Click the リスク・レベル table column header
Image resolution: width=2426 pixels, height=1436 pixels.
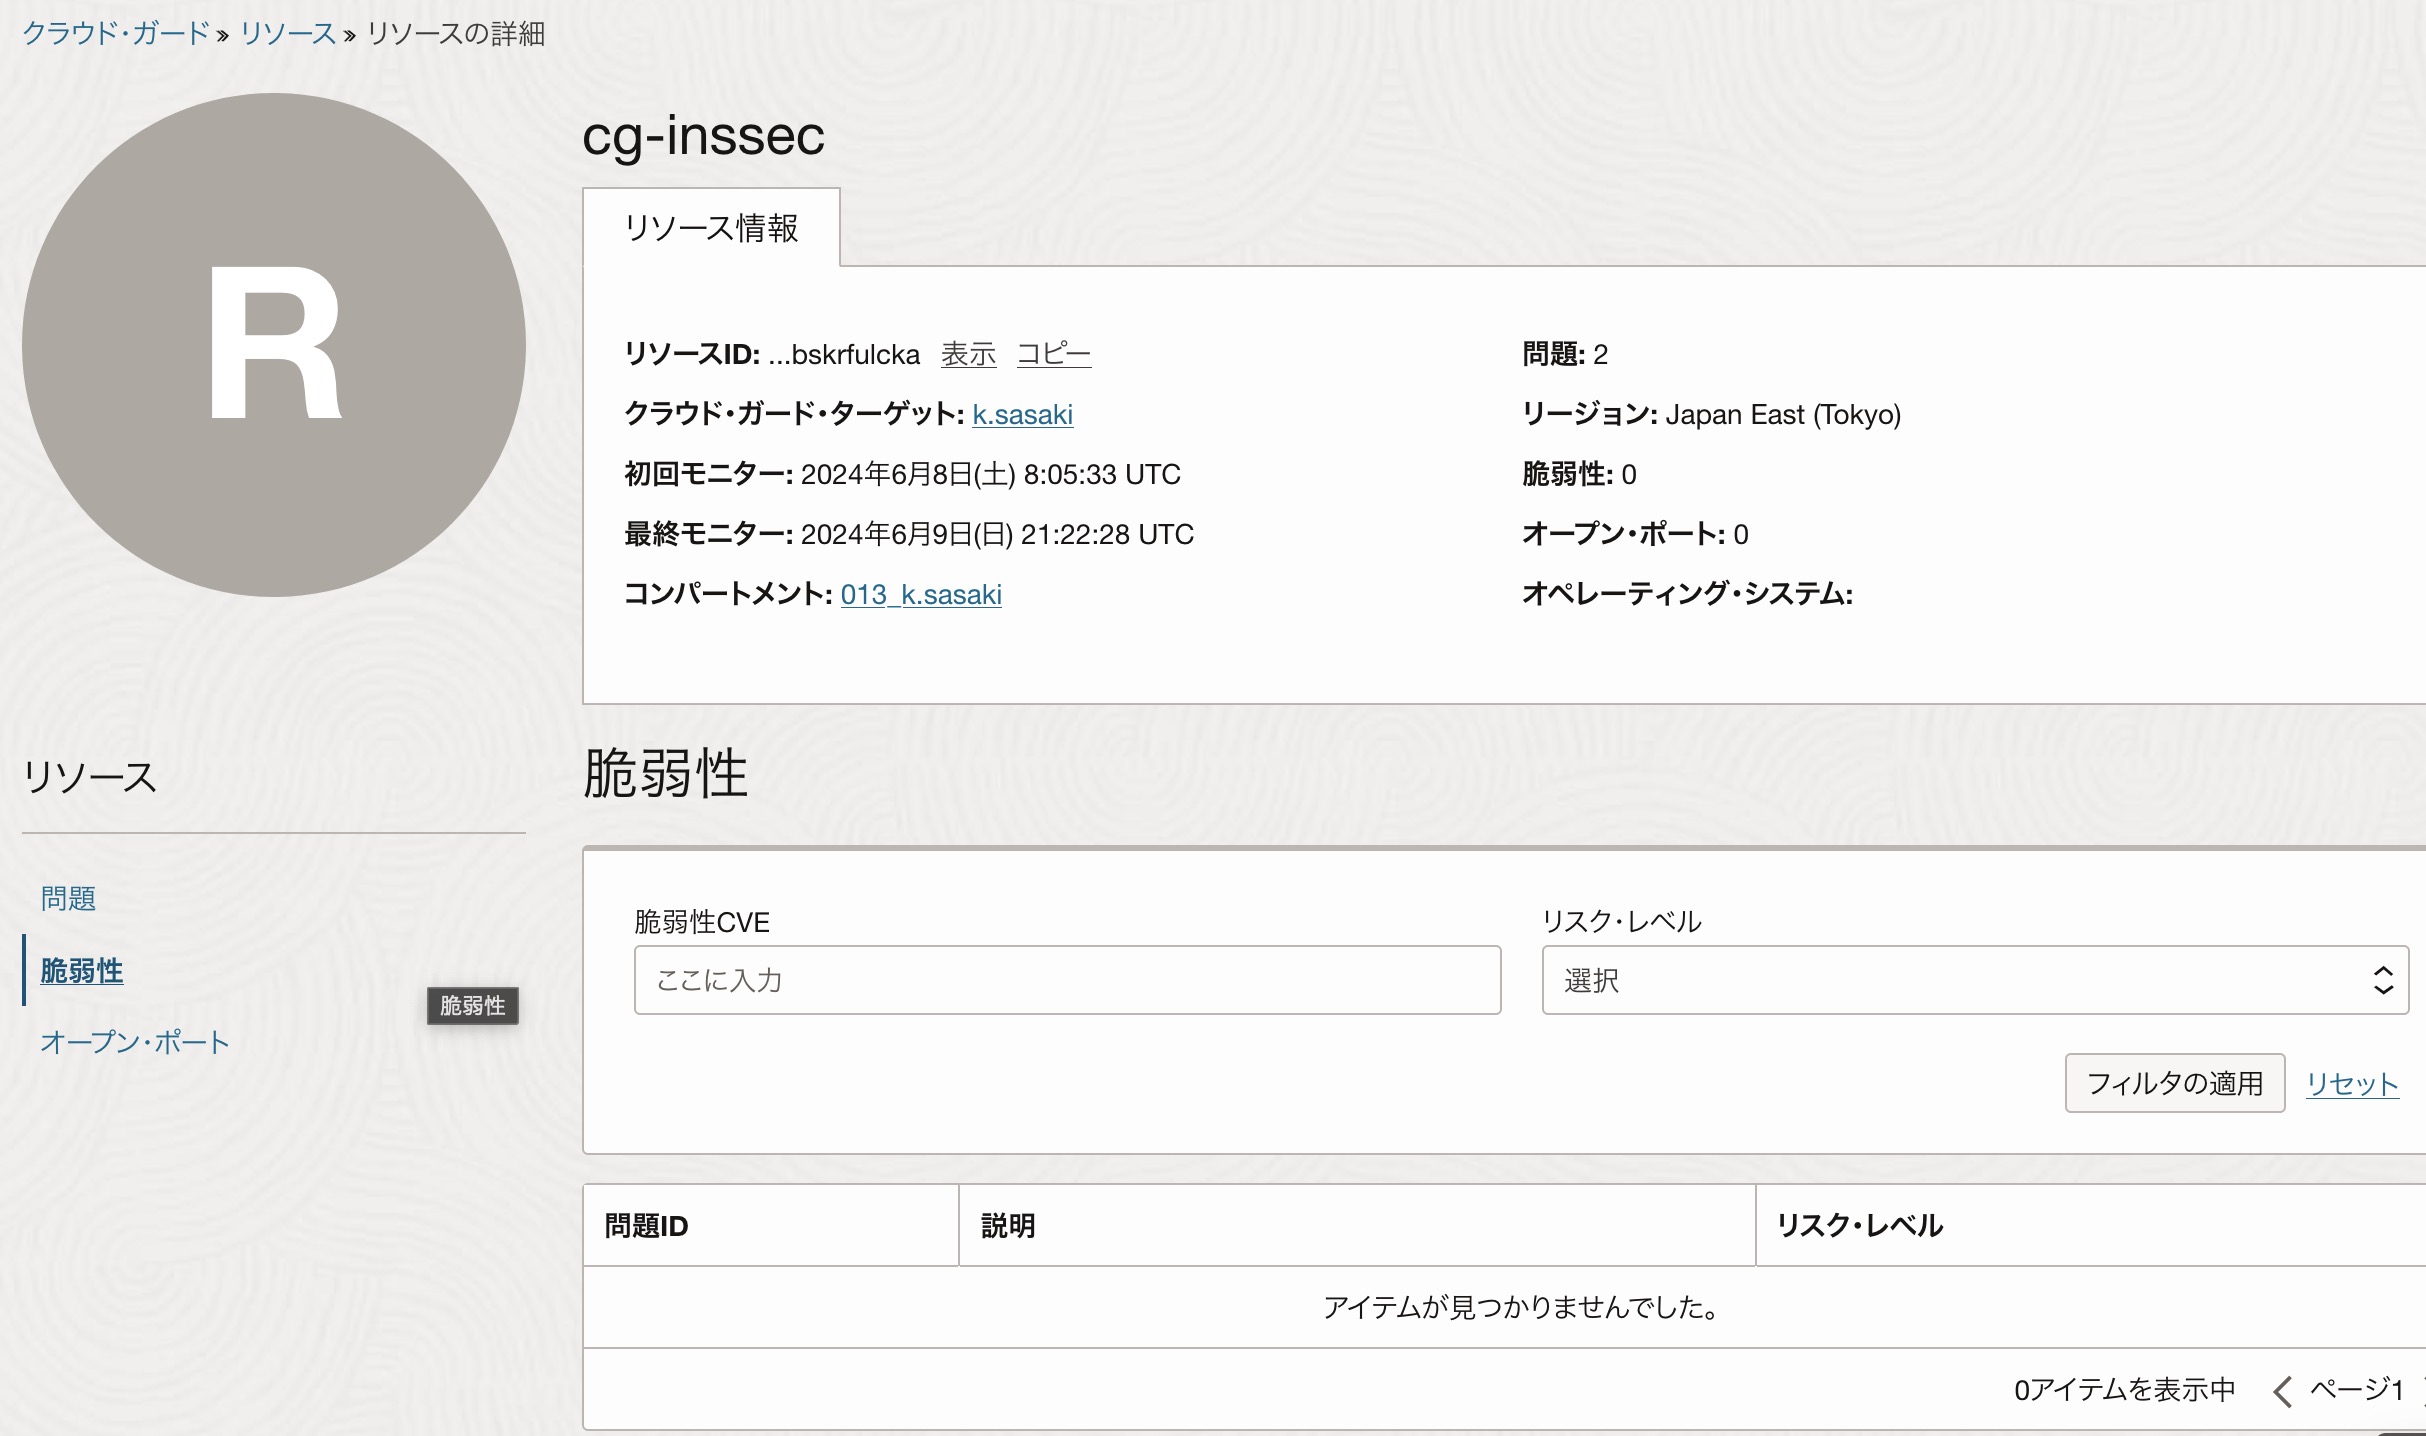[1859, 1226]
